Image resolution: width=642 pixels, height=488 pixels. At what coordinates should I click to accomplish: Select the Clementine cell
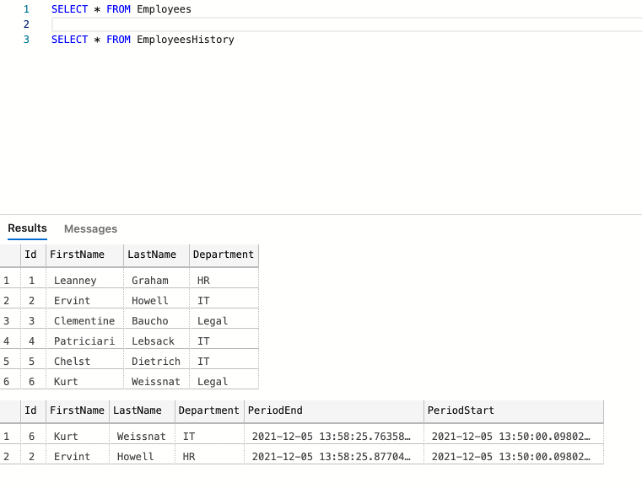pos(84,321)
